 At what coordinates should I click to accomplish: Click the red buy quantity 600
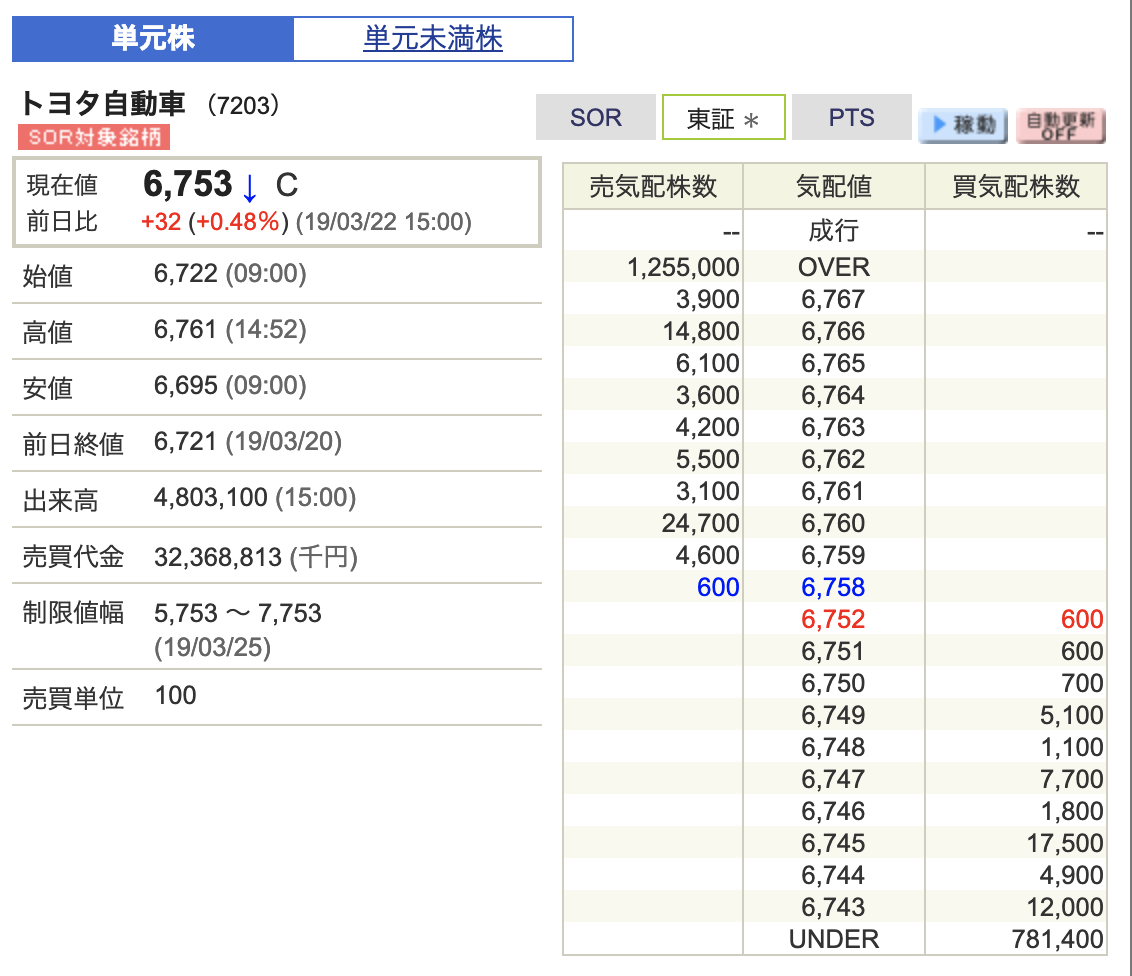click(x=1082, y=619)
